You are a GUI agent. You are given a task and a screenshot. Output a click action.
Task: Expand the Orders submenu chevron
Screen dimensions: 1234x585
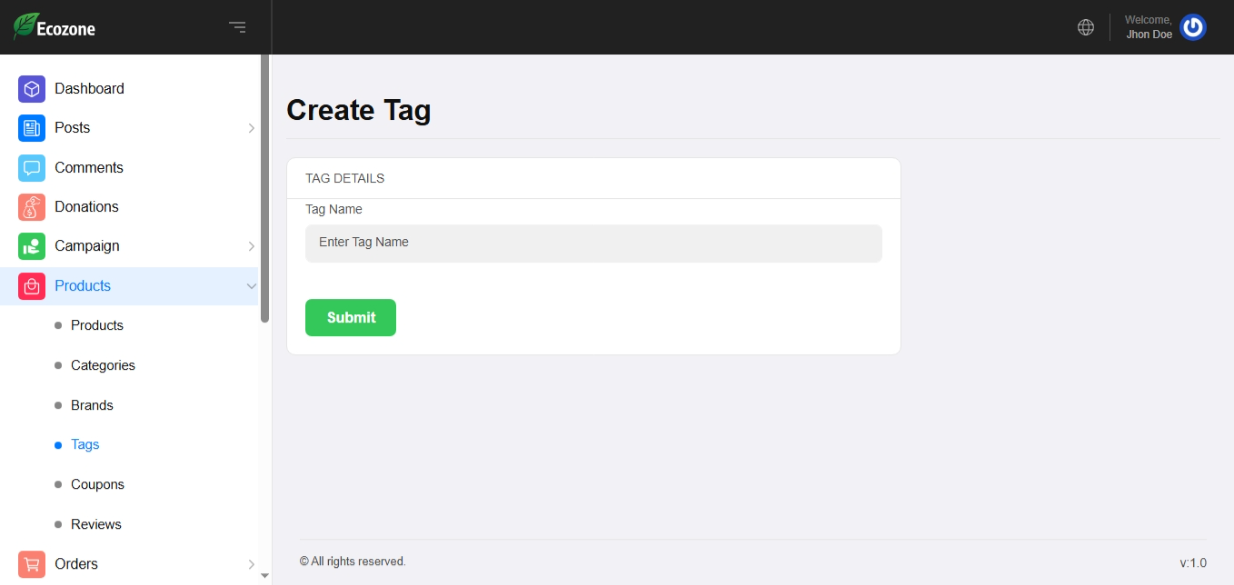click(251, 564)
